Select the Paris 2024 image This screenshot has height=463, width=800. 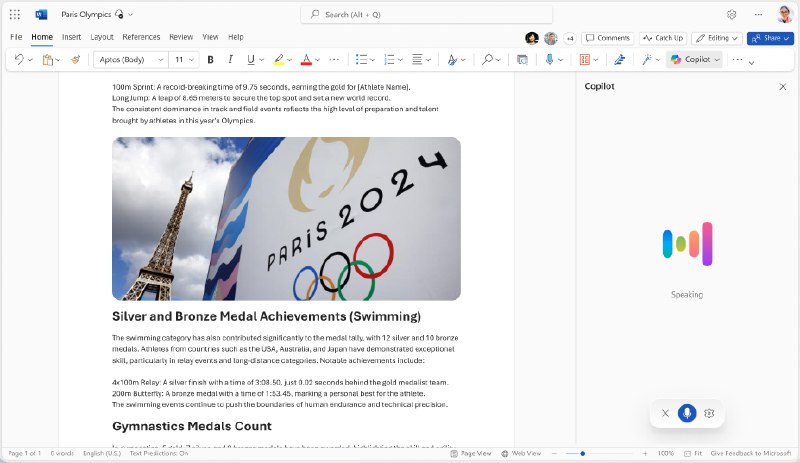(x=286, y=218)
